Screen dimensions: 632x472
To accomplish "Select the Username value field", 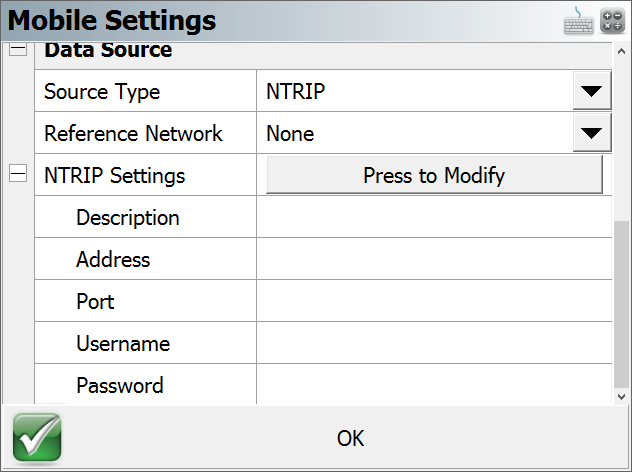I will pos(434,343).
